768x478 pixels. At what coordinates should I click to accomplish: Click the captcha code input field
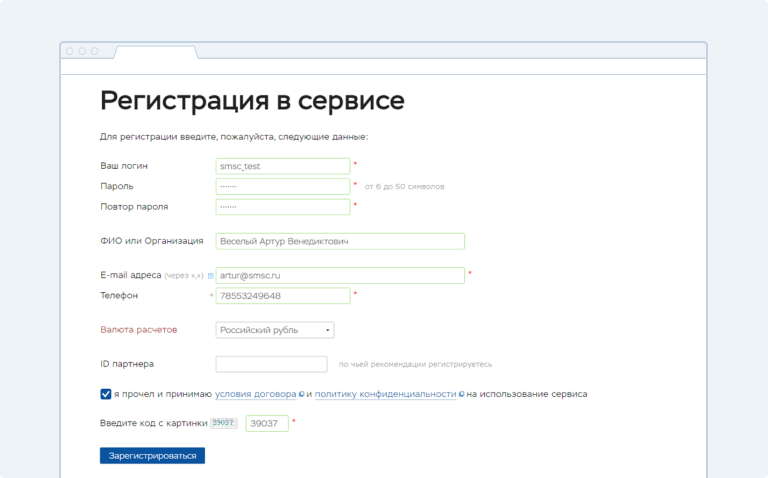(x=267, y=423)
